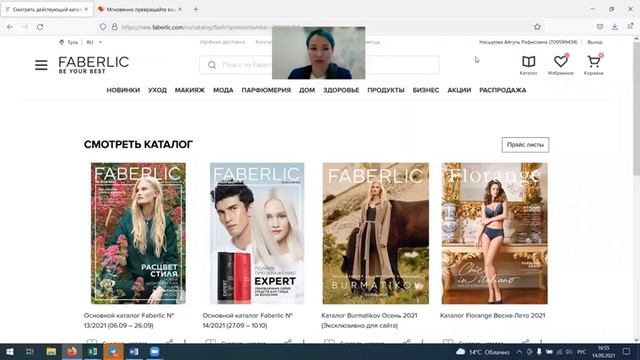Click the shield tracking protection icon in address bar
The image size is (640, 360).
[x=103, y=27]
